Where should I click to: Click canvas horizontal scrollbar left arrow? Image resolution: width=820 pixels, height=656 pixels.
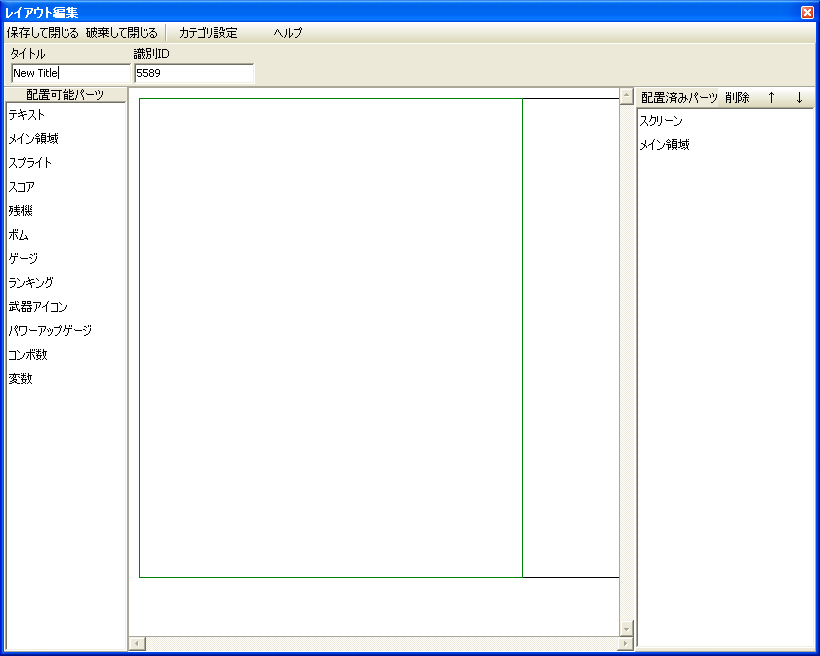point(137,643)
